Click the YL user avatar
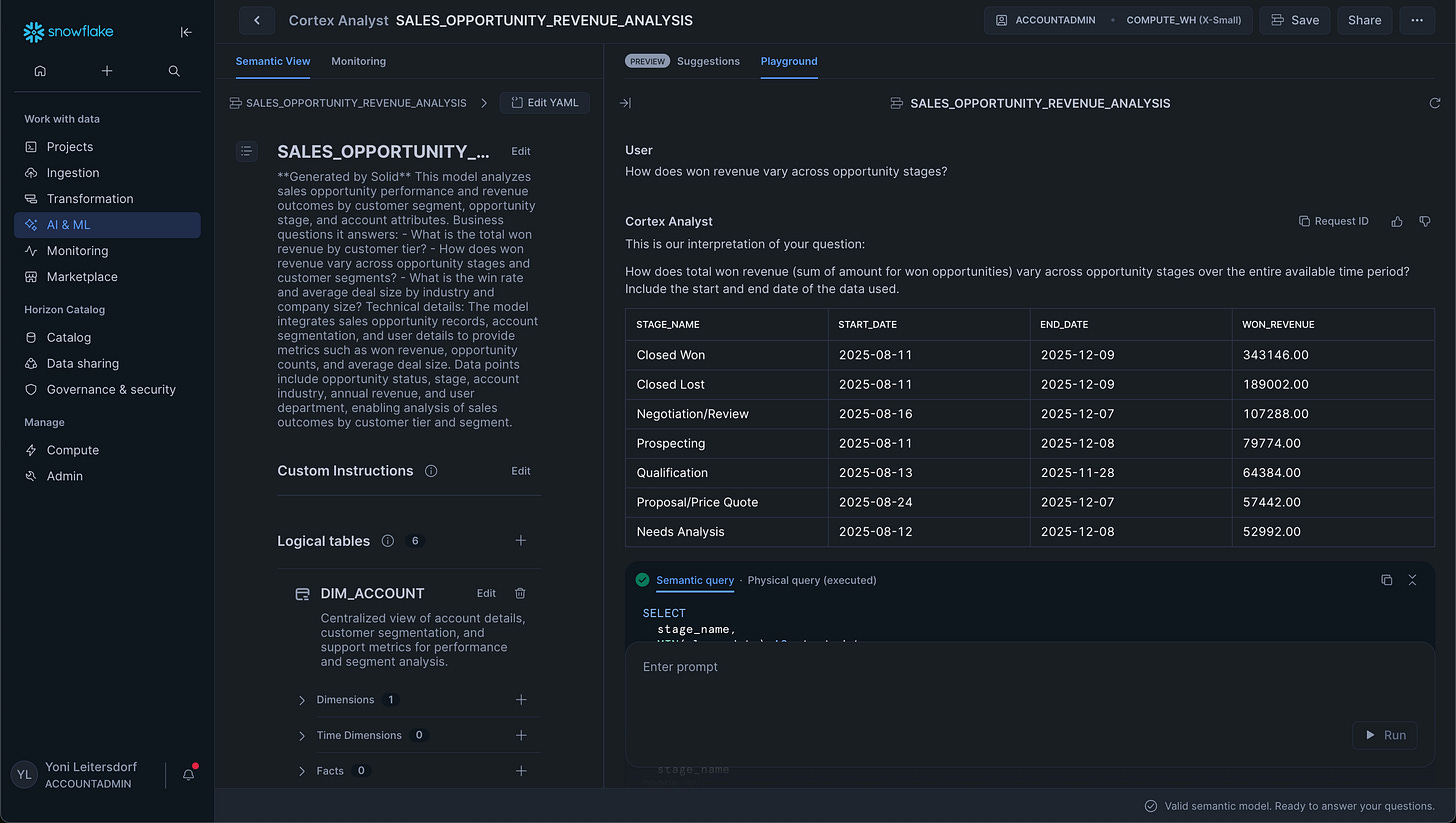Viewport: 1456px width, 823px height. click(24, 774)
